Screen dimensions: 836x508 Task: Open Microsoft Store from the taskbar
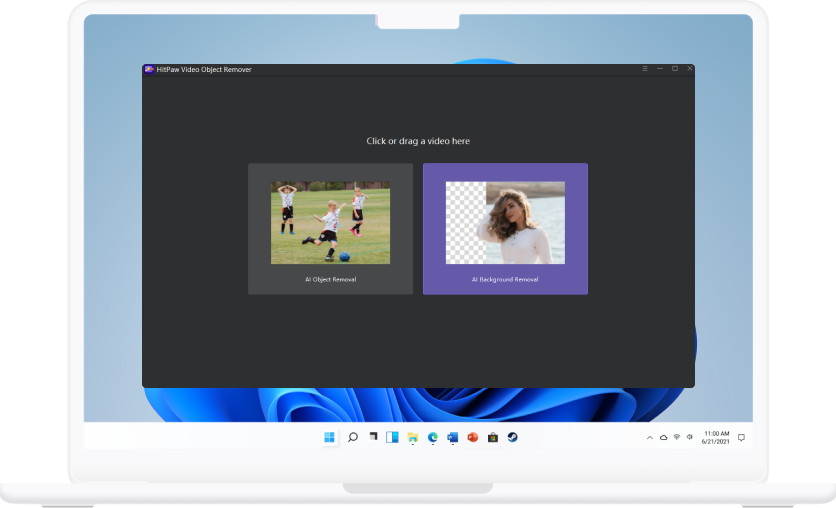(492, 437)
